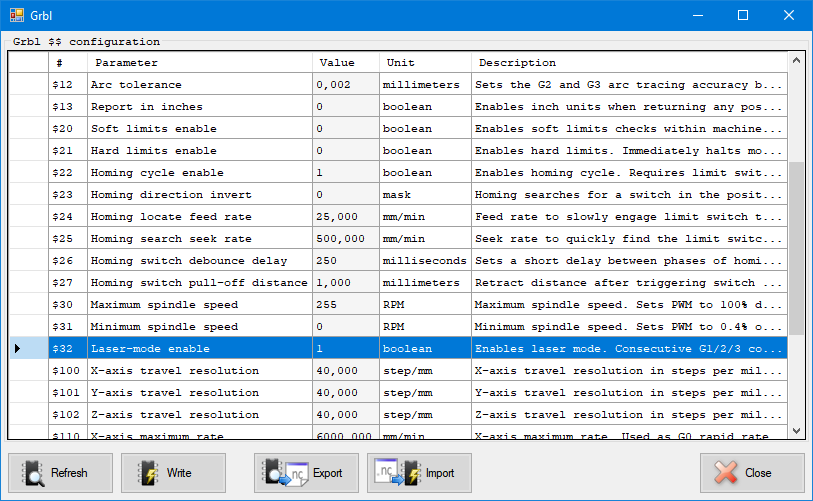Click the Value column header
The image size is (813, 501).
346,63
